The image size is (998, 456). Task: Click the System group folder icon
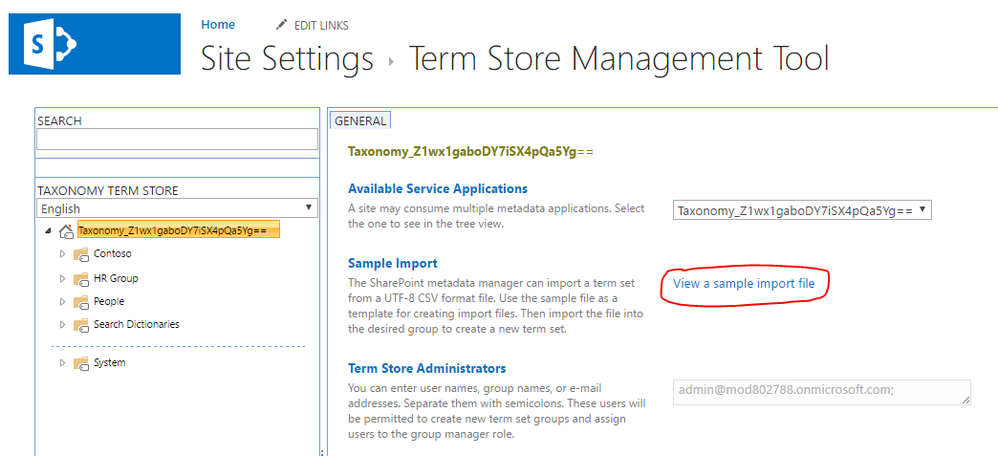tap(81, 363)
